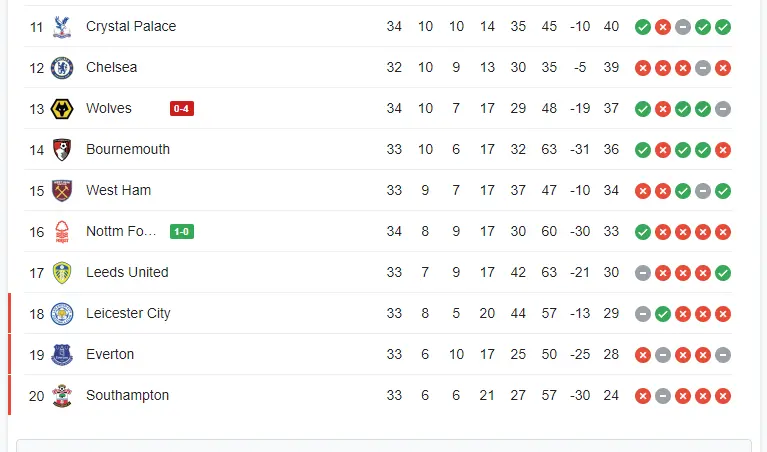This screenshot has width=767, height=452.
Task: Open the Nottm Forest 1-0 score badge
Action: tap(182, 232)
